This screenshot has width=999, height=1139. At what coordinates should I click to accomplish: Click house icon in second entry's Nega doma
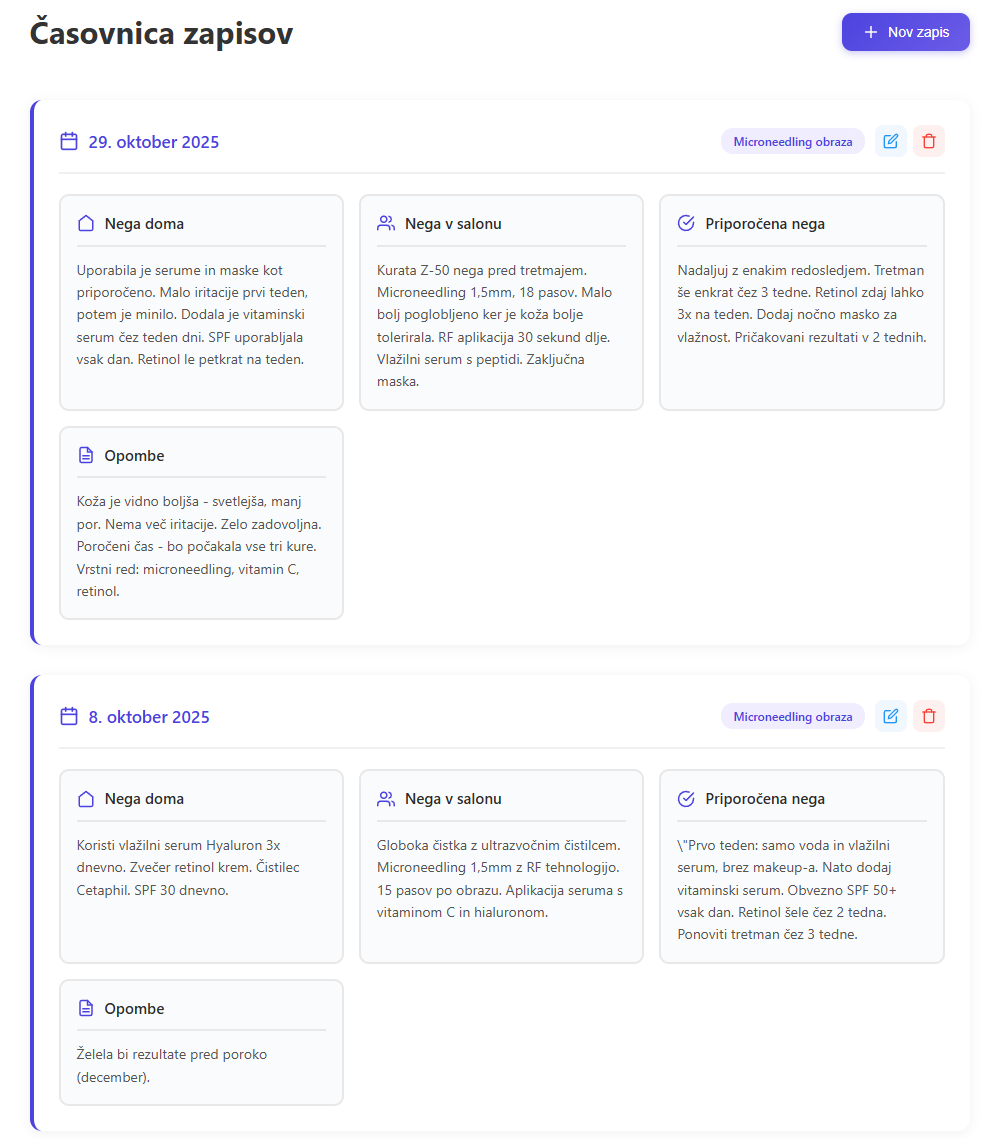[86, 798]
